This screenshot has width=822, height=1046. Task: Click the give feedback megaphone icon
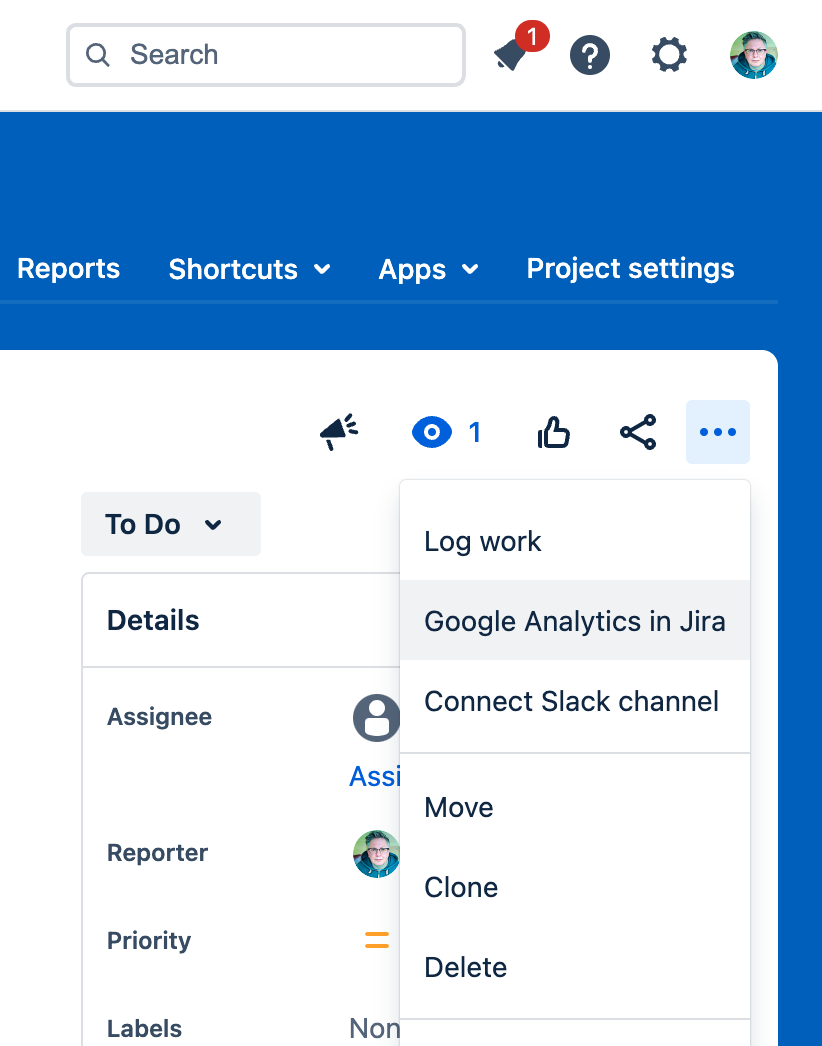[x=339, y=432]
